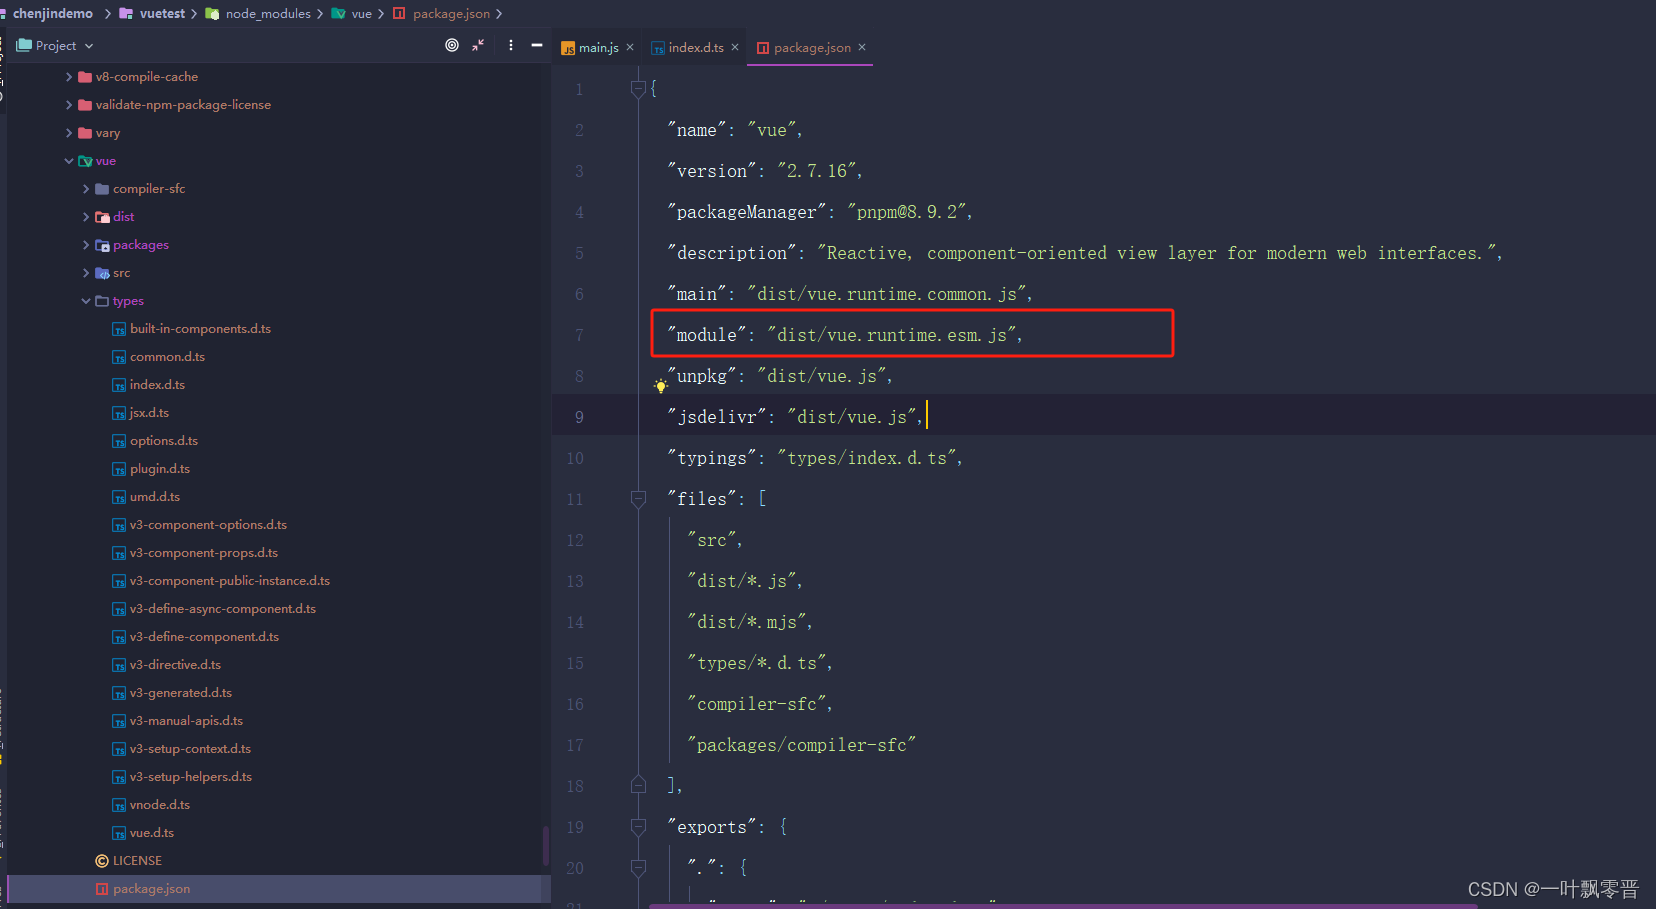Open v3-define-async-component.d.ts file
Viewport: 1656px width, 909px height.
click(x=223, y=609)
